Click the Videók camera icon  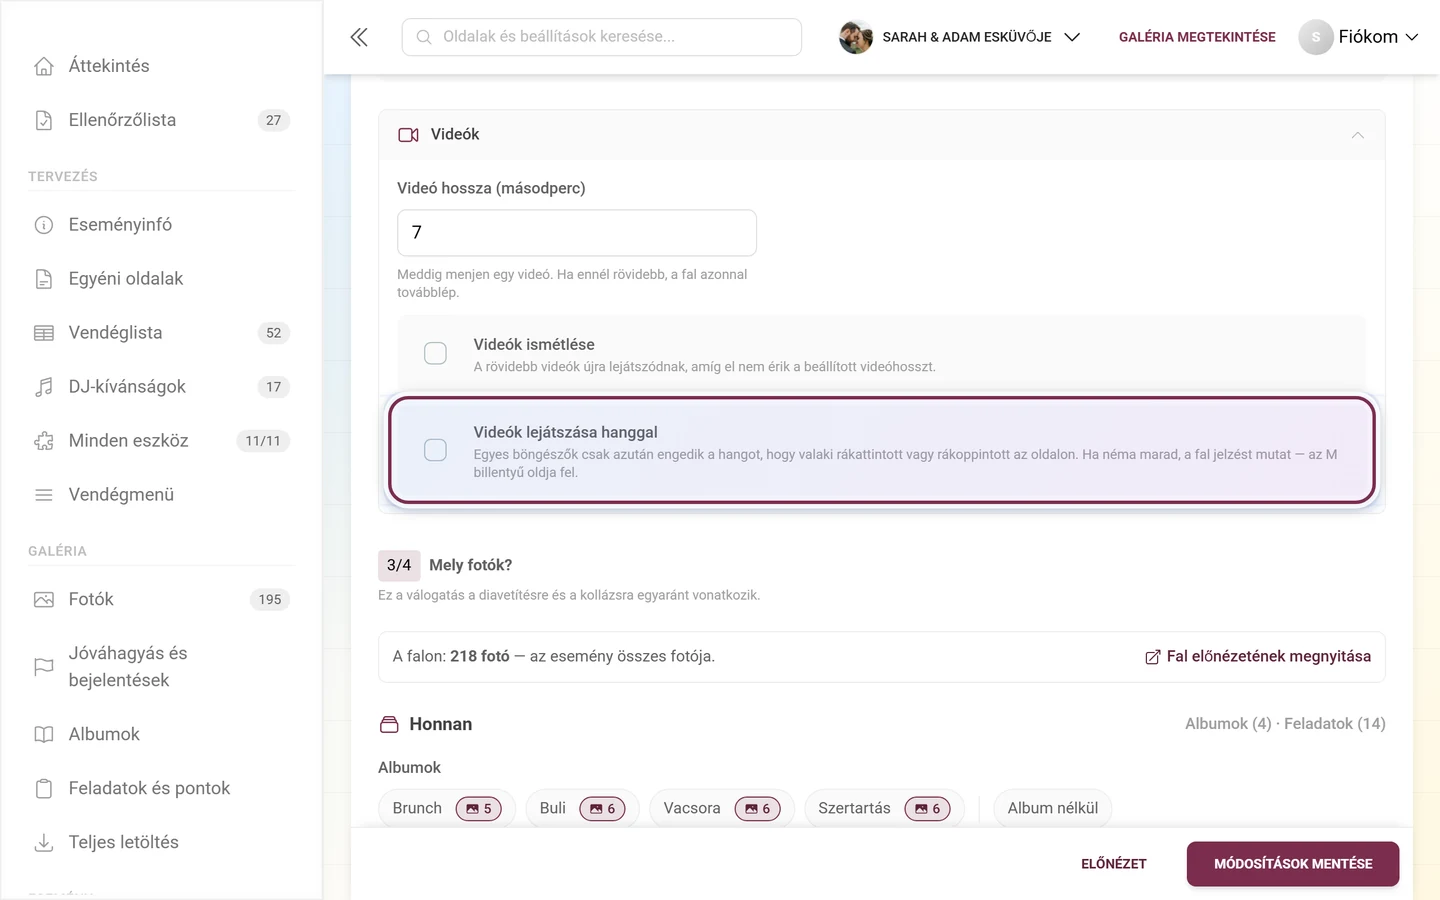point(408,135)
